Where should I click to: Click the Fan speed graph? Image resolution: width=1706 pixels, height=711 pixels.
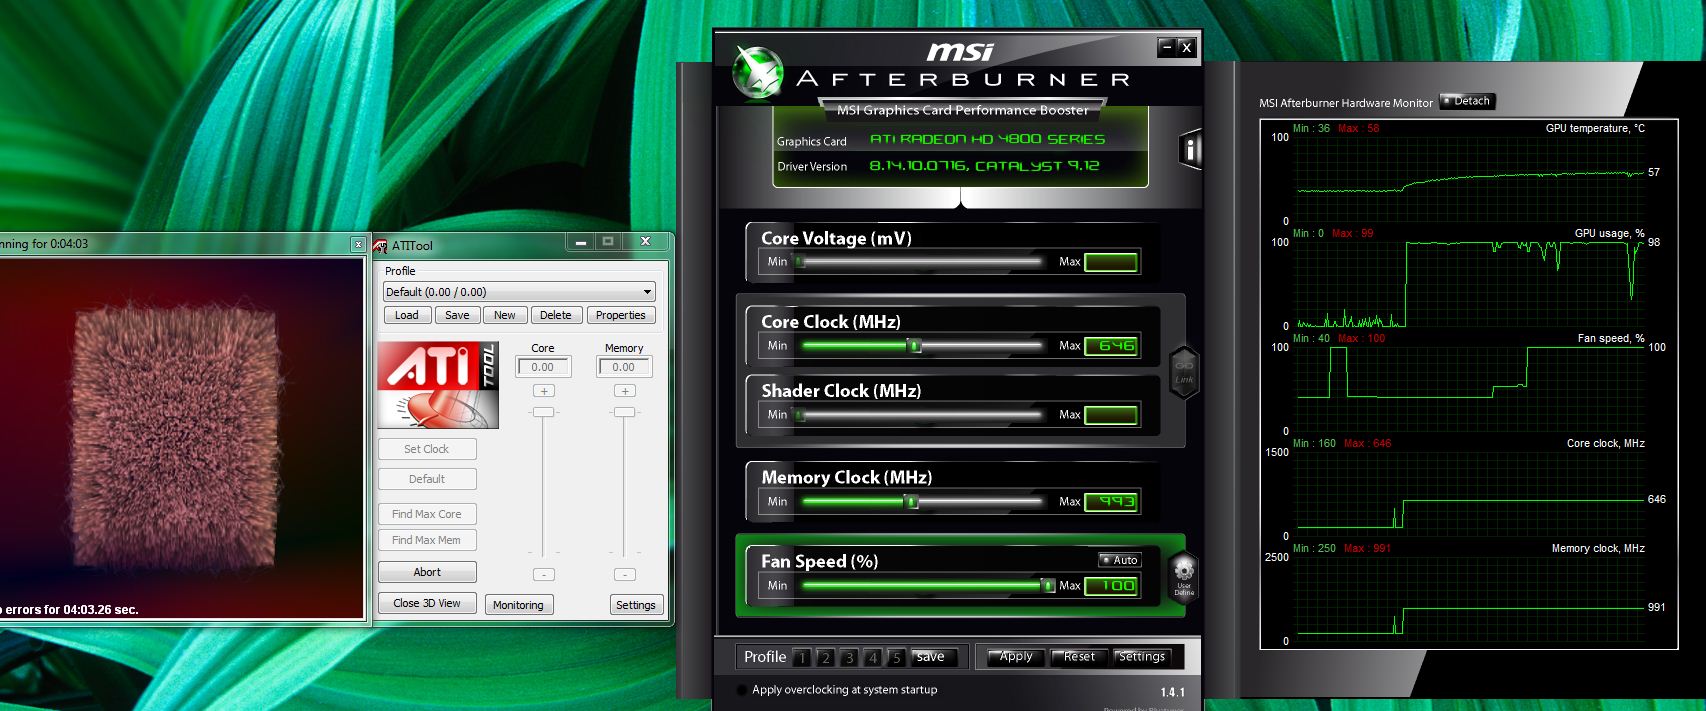[x=1470, y=388]
